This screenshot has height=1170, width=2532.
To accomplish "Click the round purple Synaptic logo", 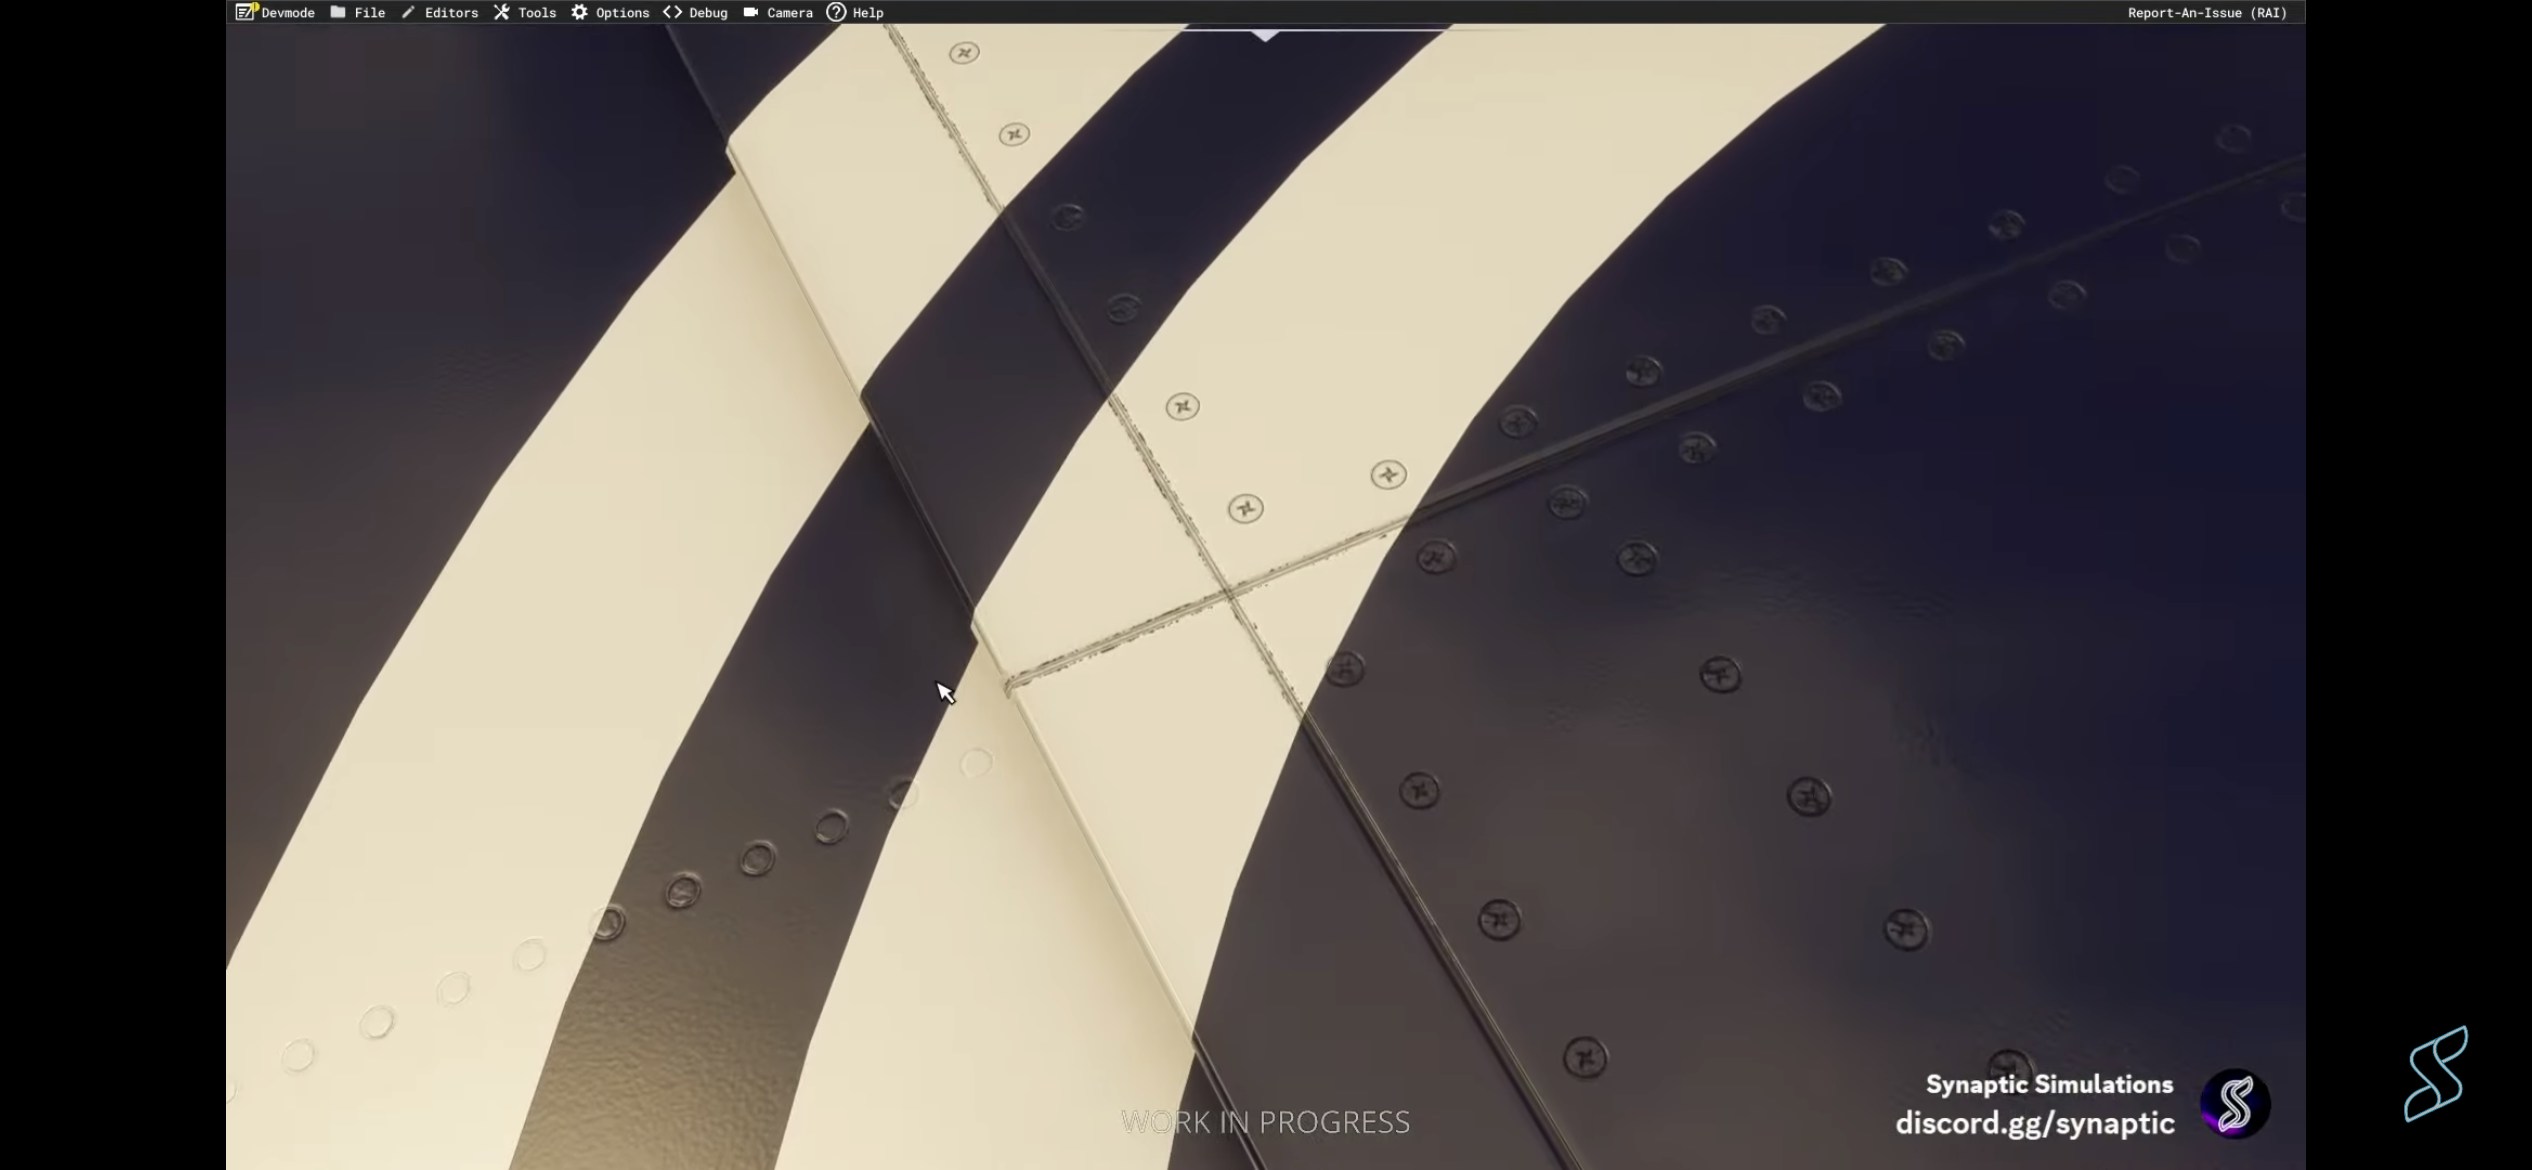I will click(2234, 1104).
